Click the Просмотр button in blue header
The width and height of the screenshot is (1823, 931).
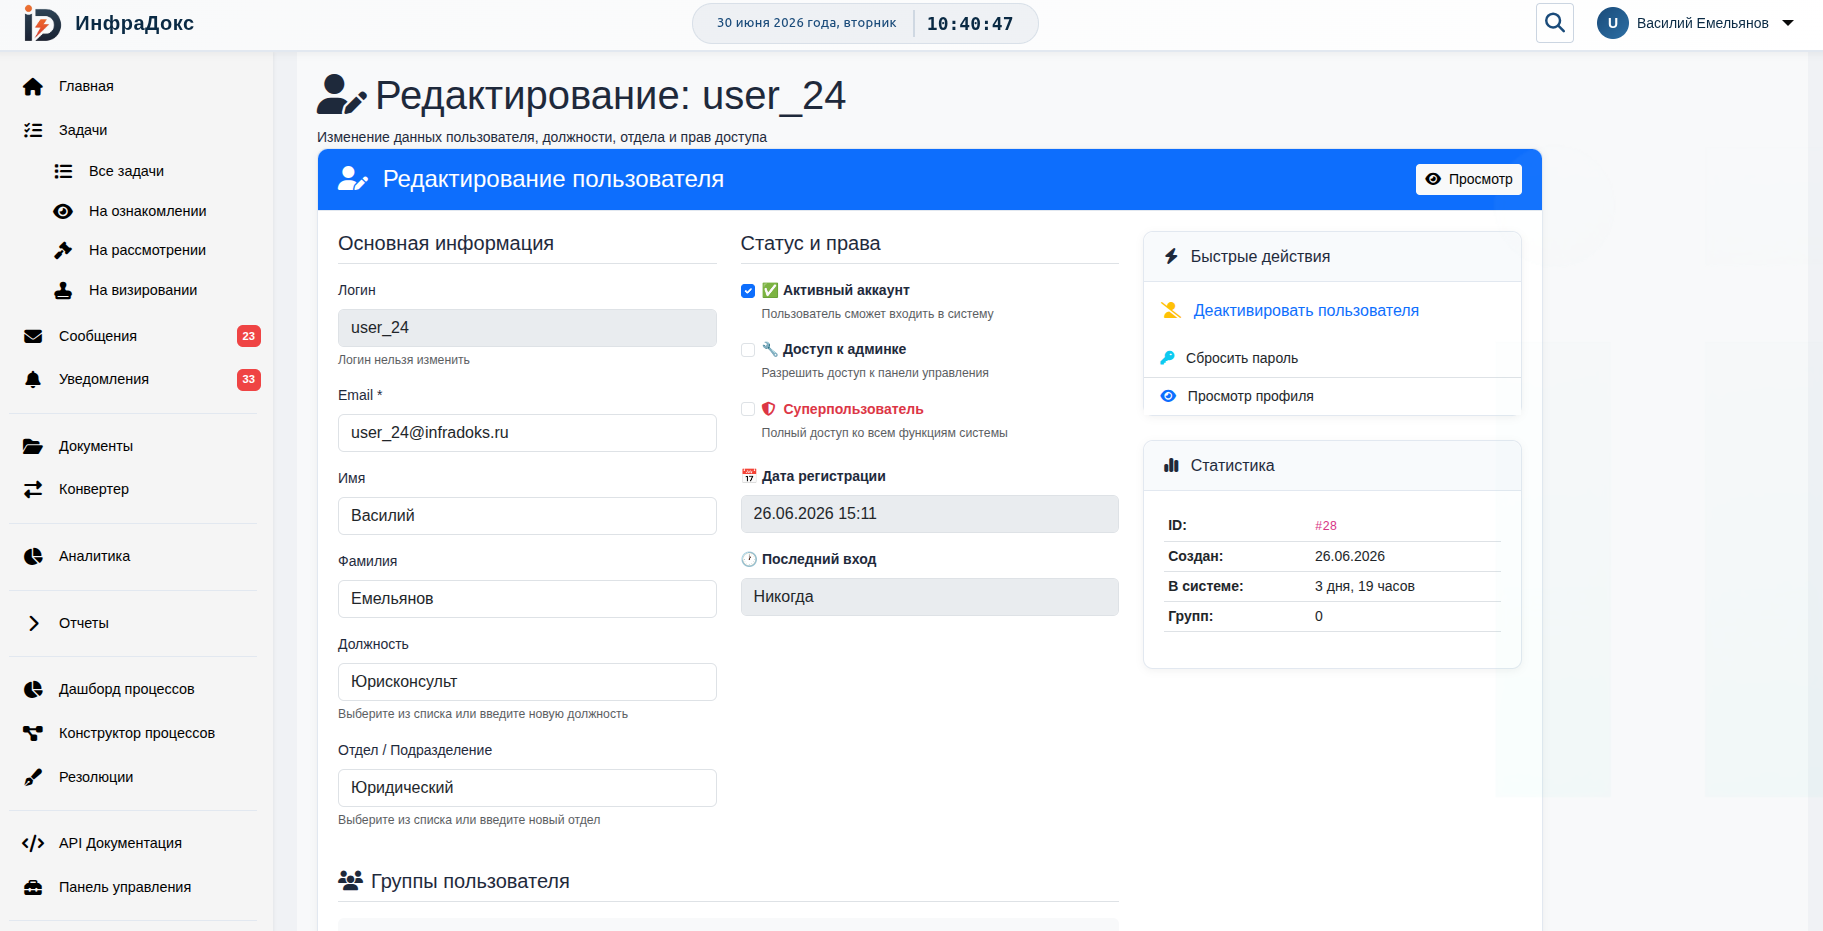pyautogui.click(x=1468, y=179)
